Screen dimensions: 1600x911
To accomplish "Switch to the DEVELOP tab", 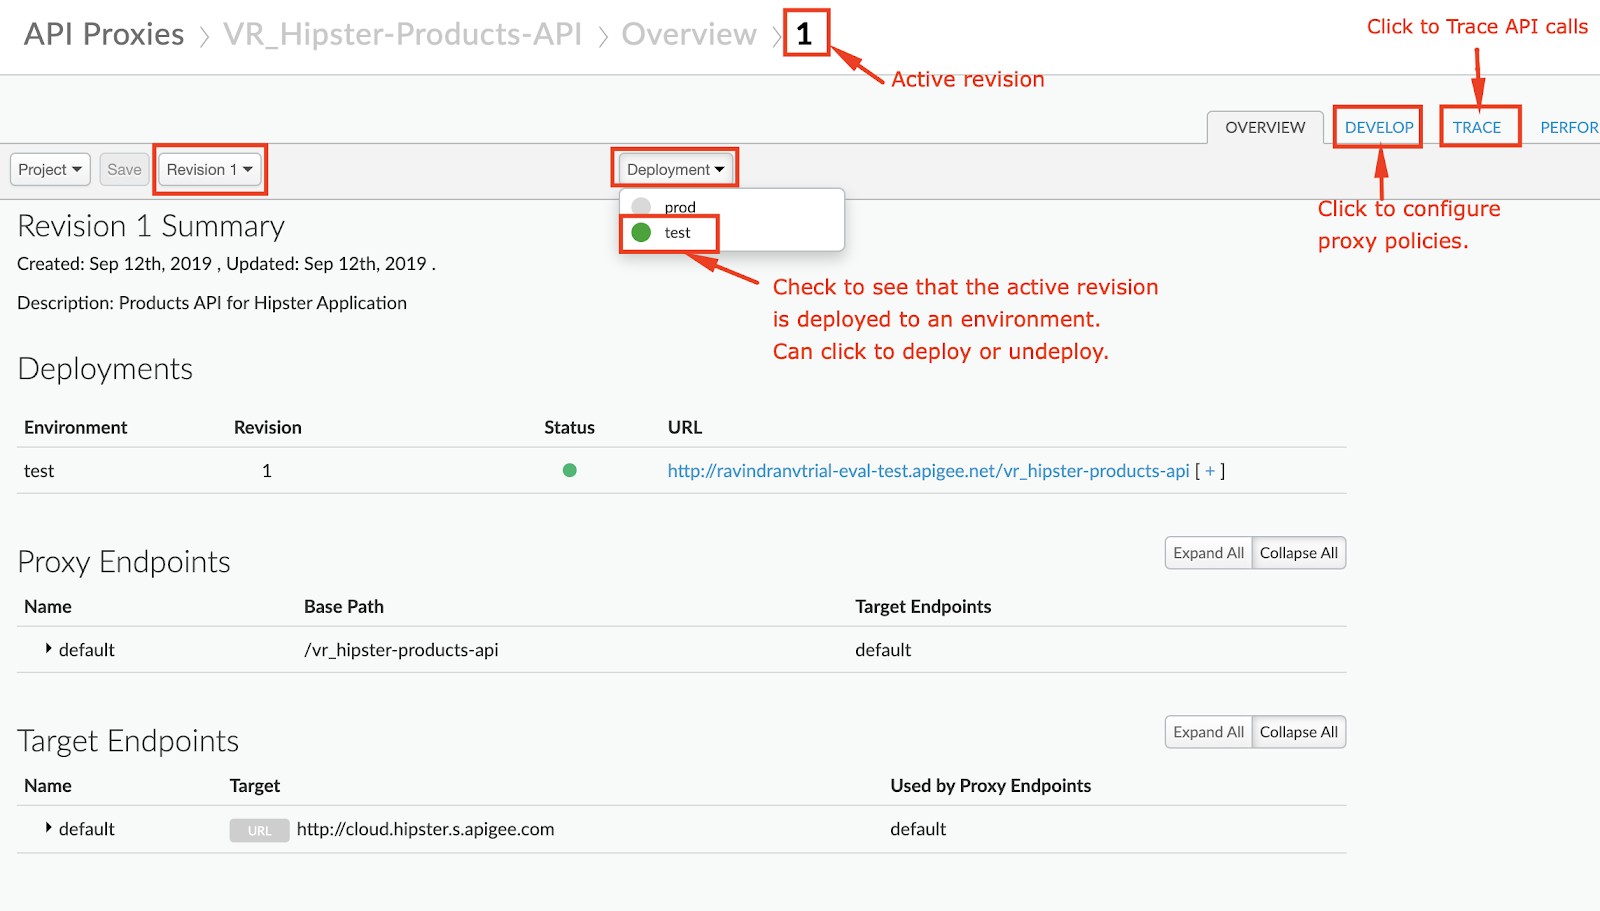I will [x=1379, y=127].
